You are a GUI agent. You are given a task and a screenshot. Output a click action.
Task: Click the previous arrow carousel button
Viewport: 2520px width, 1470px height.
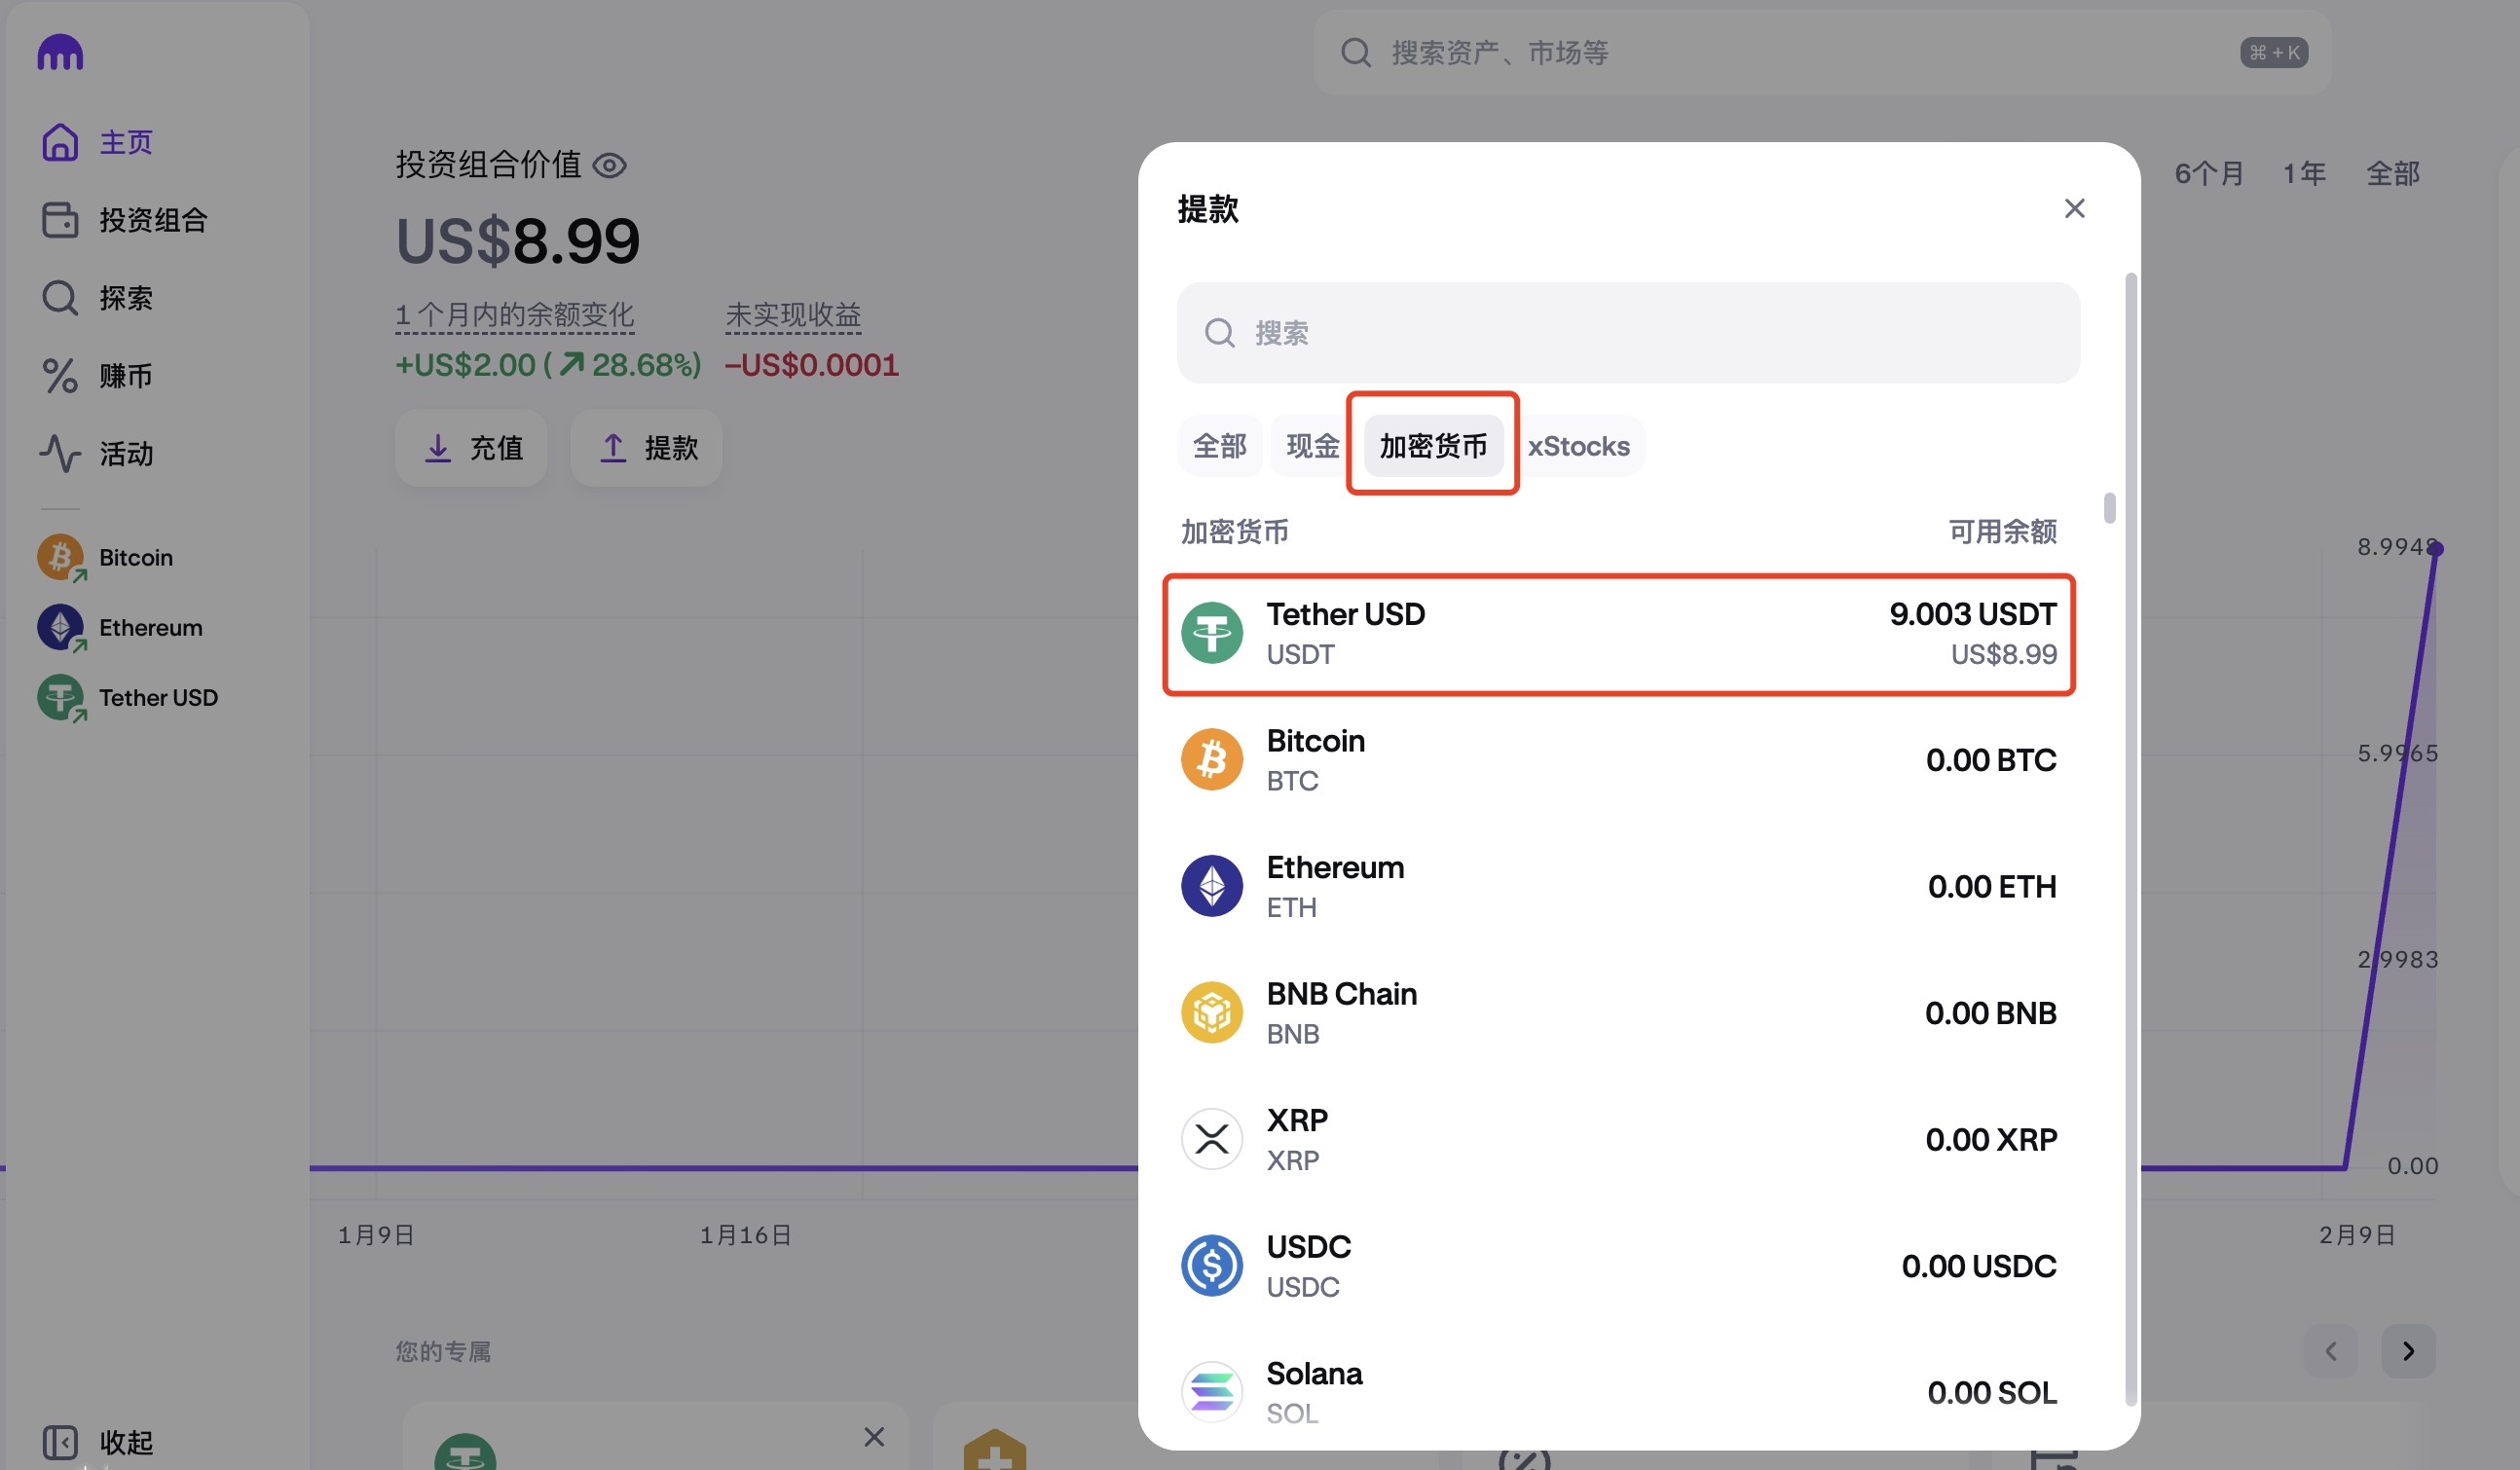[2331, 1351]
